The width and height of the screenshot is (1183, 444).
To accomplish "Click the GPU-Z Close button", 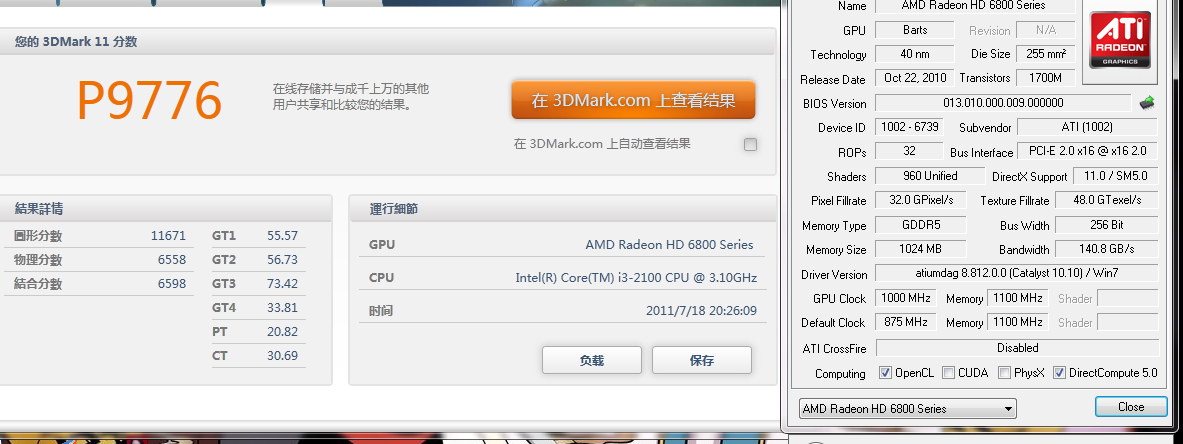I will click(x=1130, y=407).
